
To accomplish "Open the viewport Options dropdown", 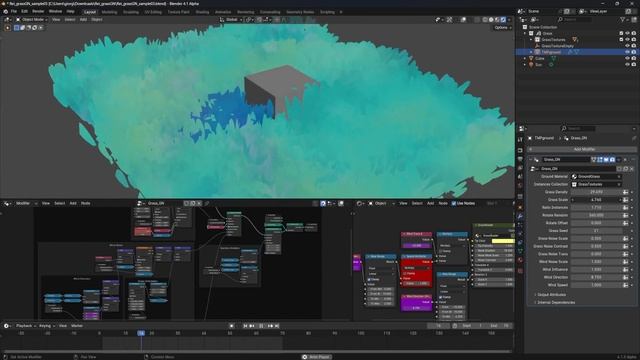I will [502, 28].
